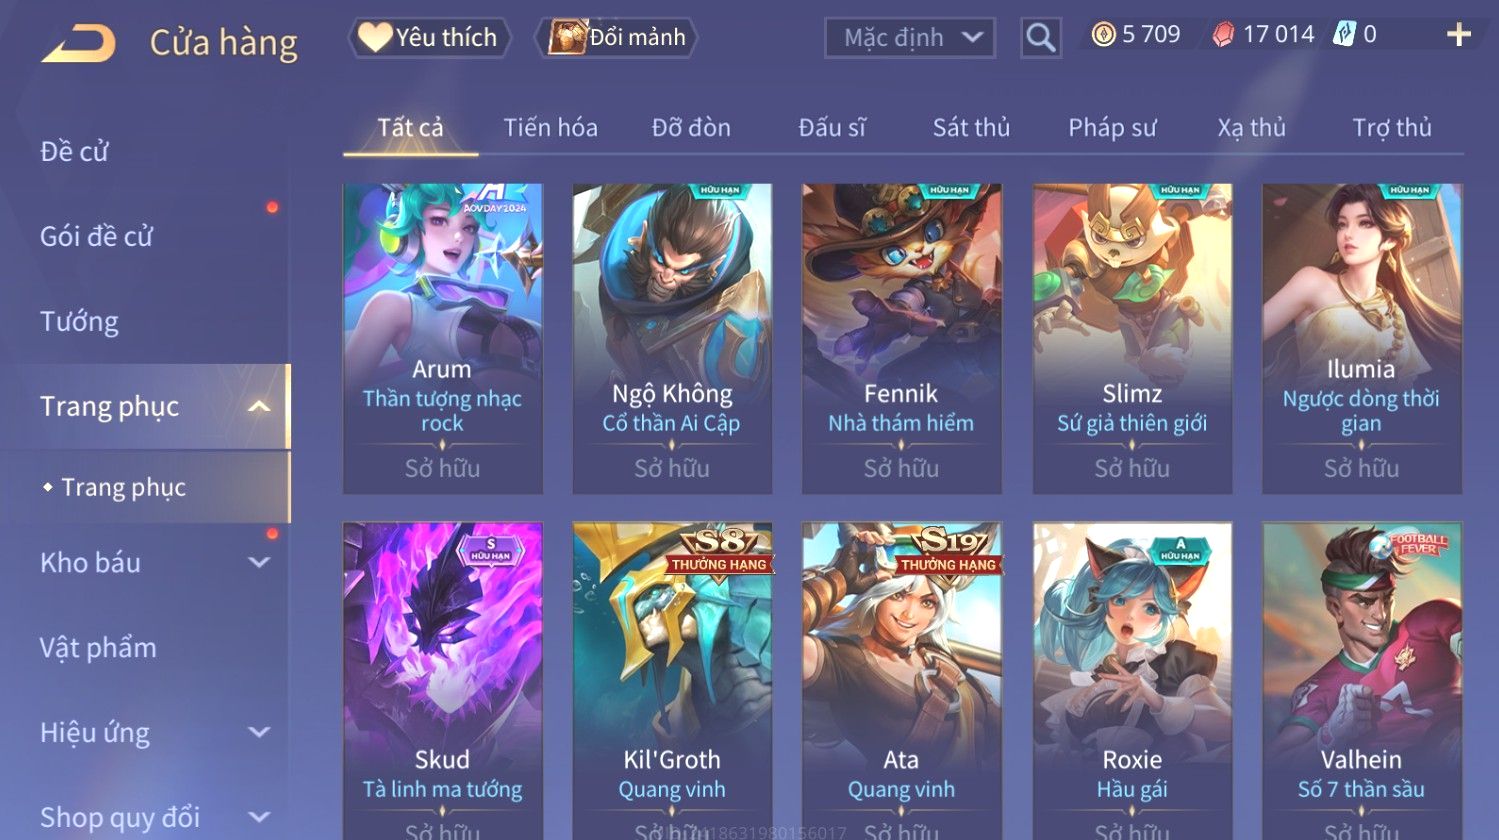Open the search magnifier icon
1499x840 pixels.
click(1040, 38)
